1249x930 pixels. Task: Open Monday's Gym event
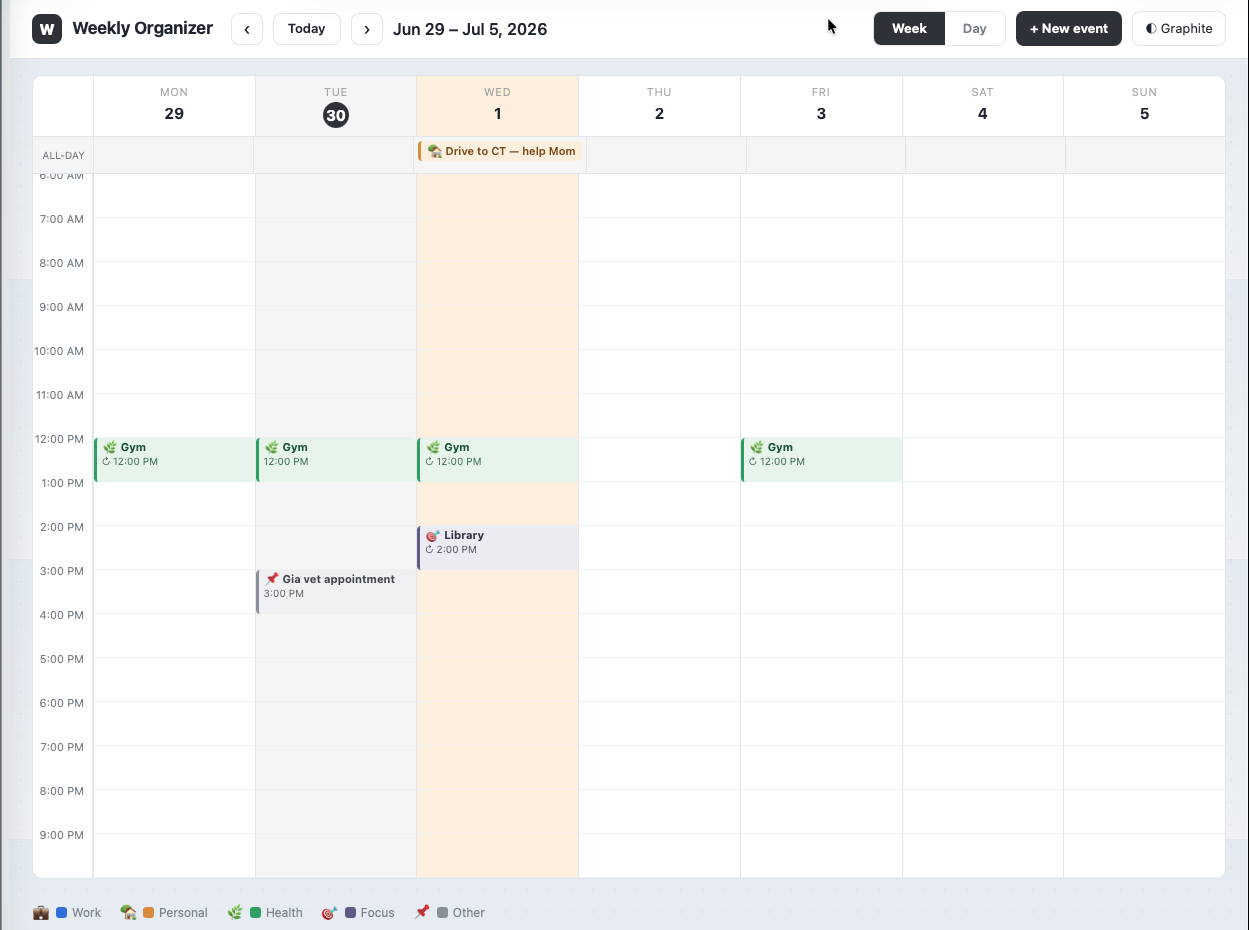coord(175,460)
